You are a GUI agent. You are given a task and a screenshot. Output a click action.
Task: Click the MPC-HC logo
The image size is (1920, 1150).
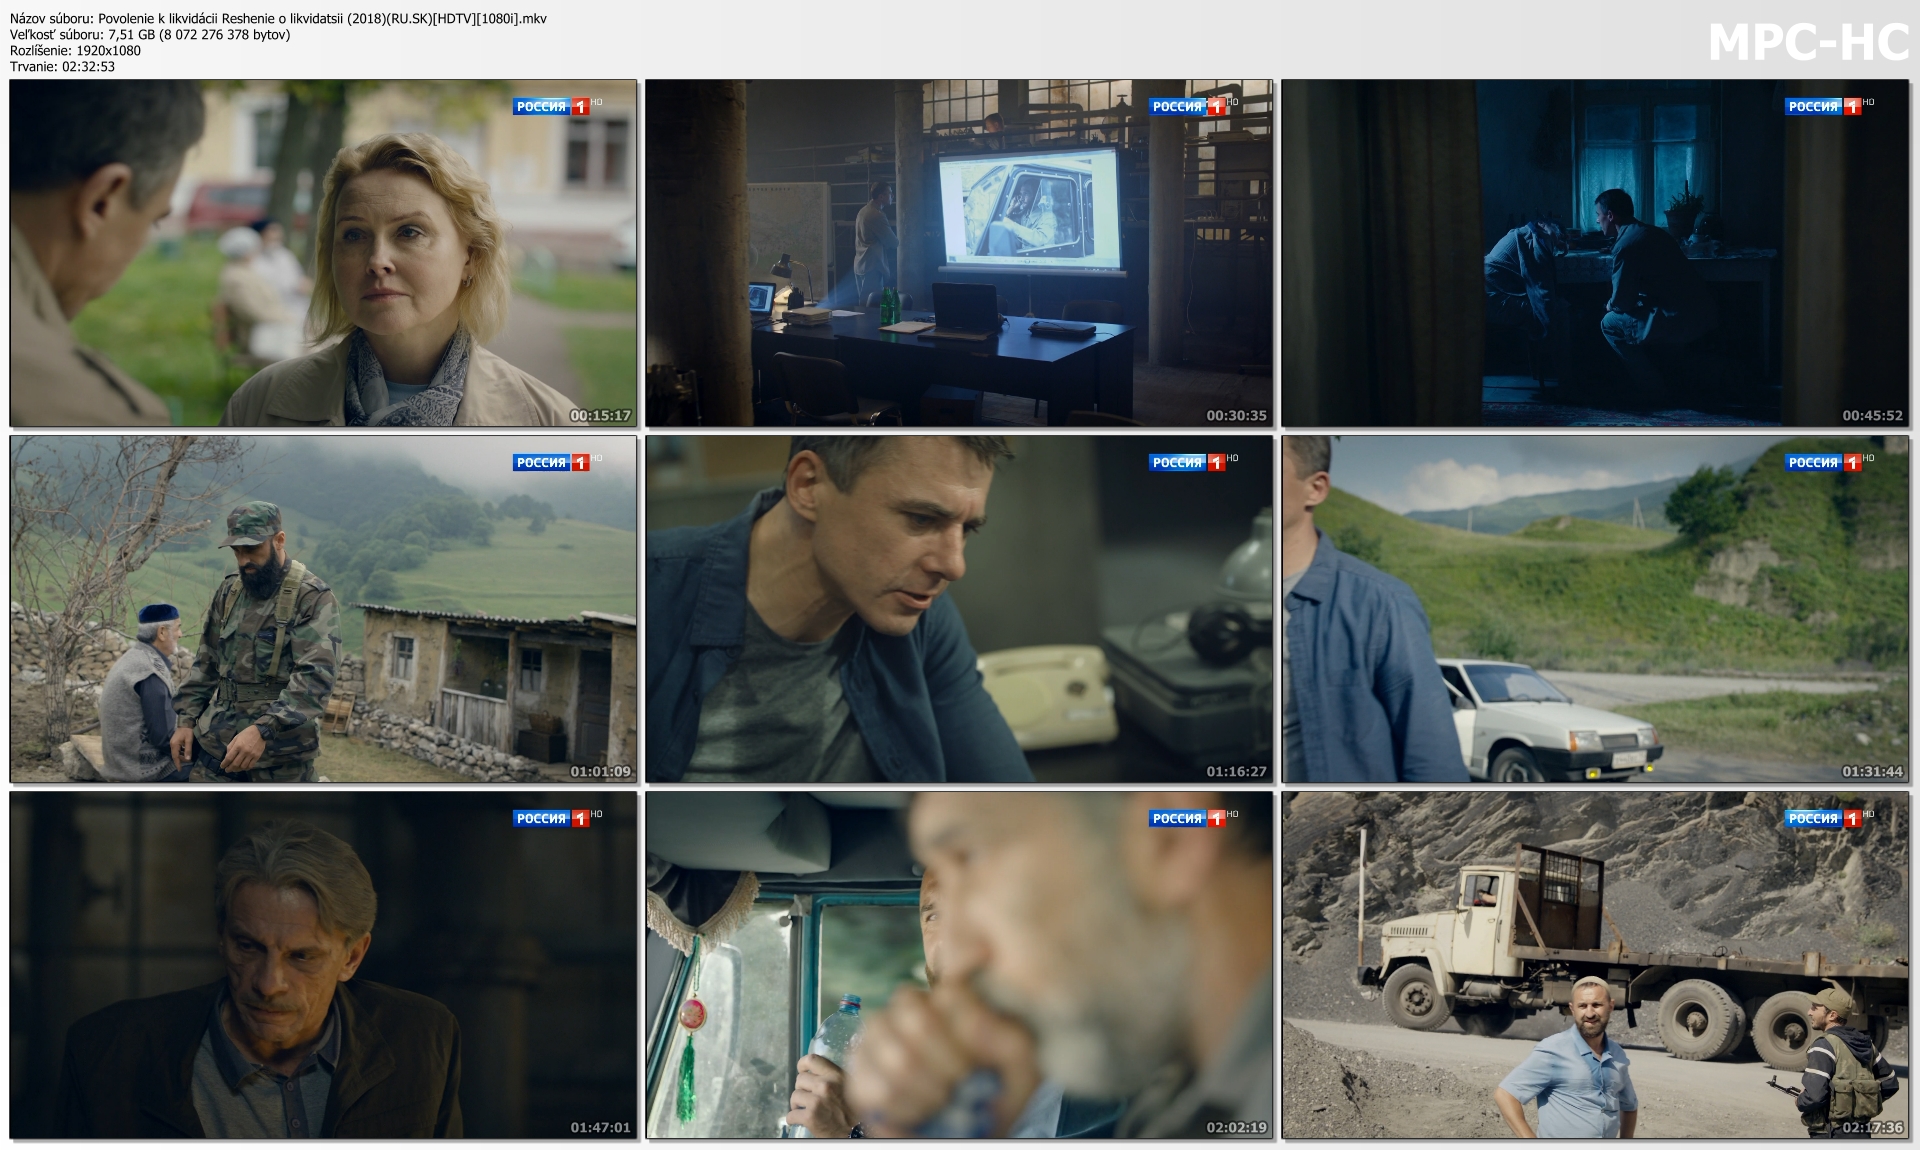(x=1808, y=43)
